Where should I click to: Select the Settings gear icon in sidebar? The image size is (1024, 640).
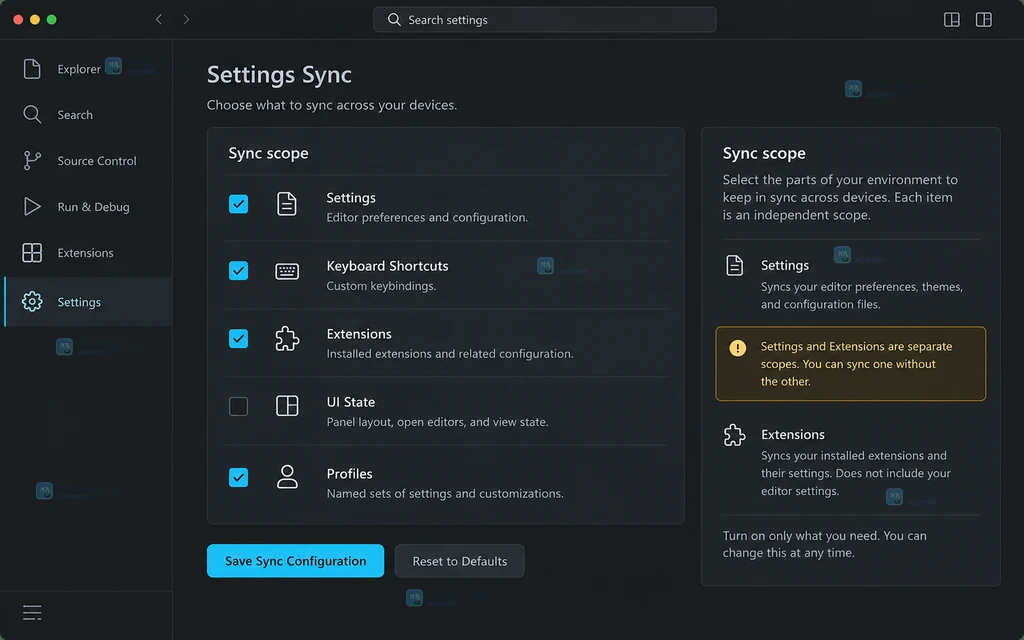click(x=32, y=302)
